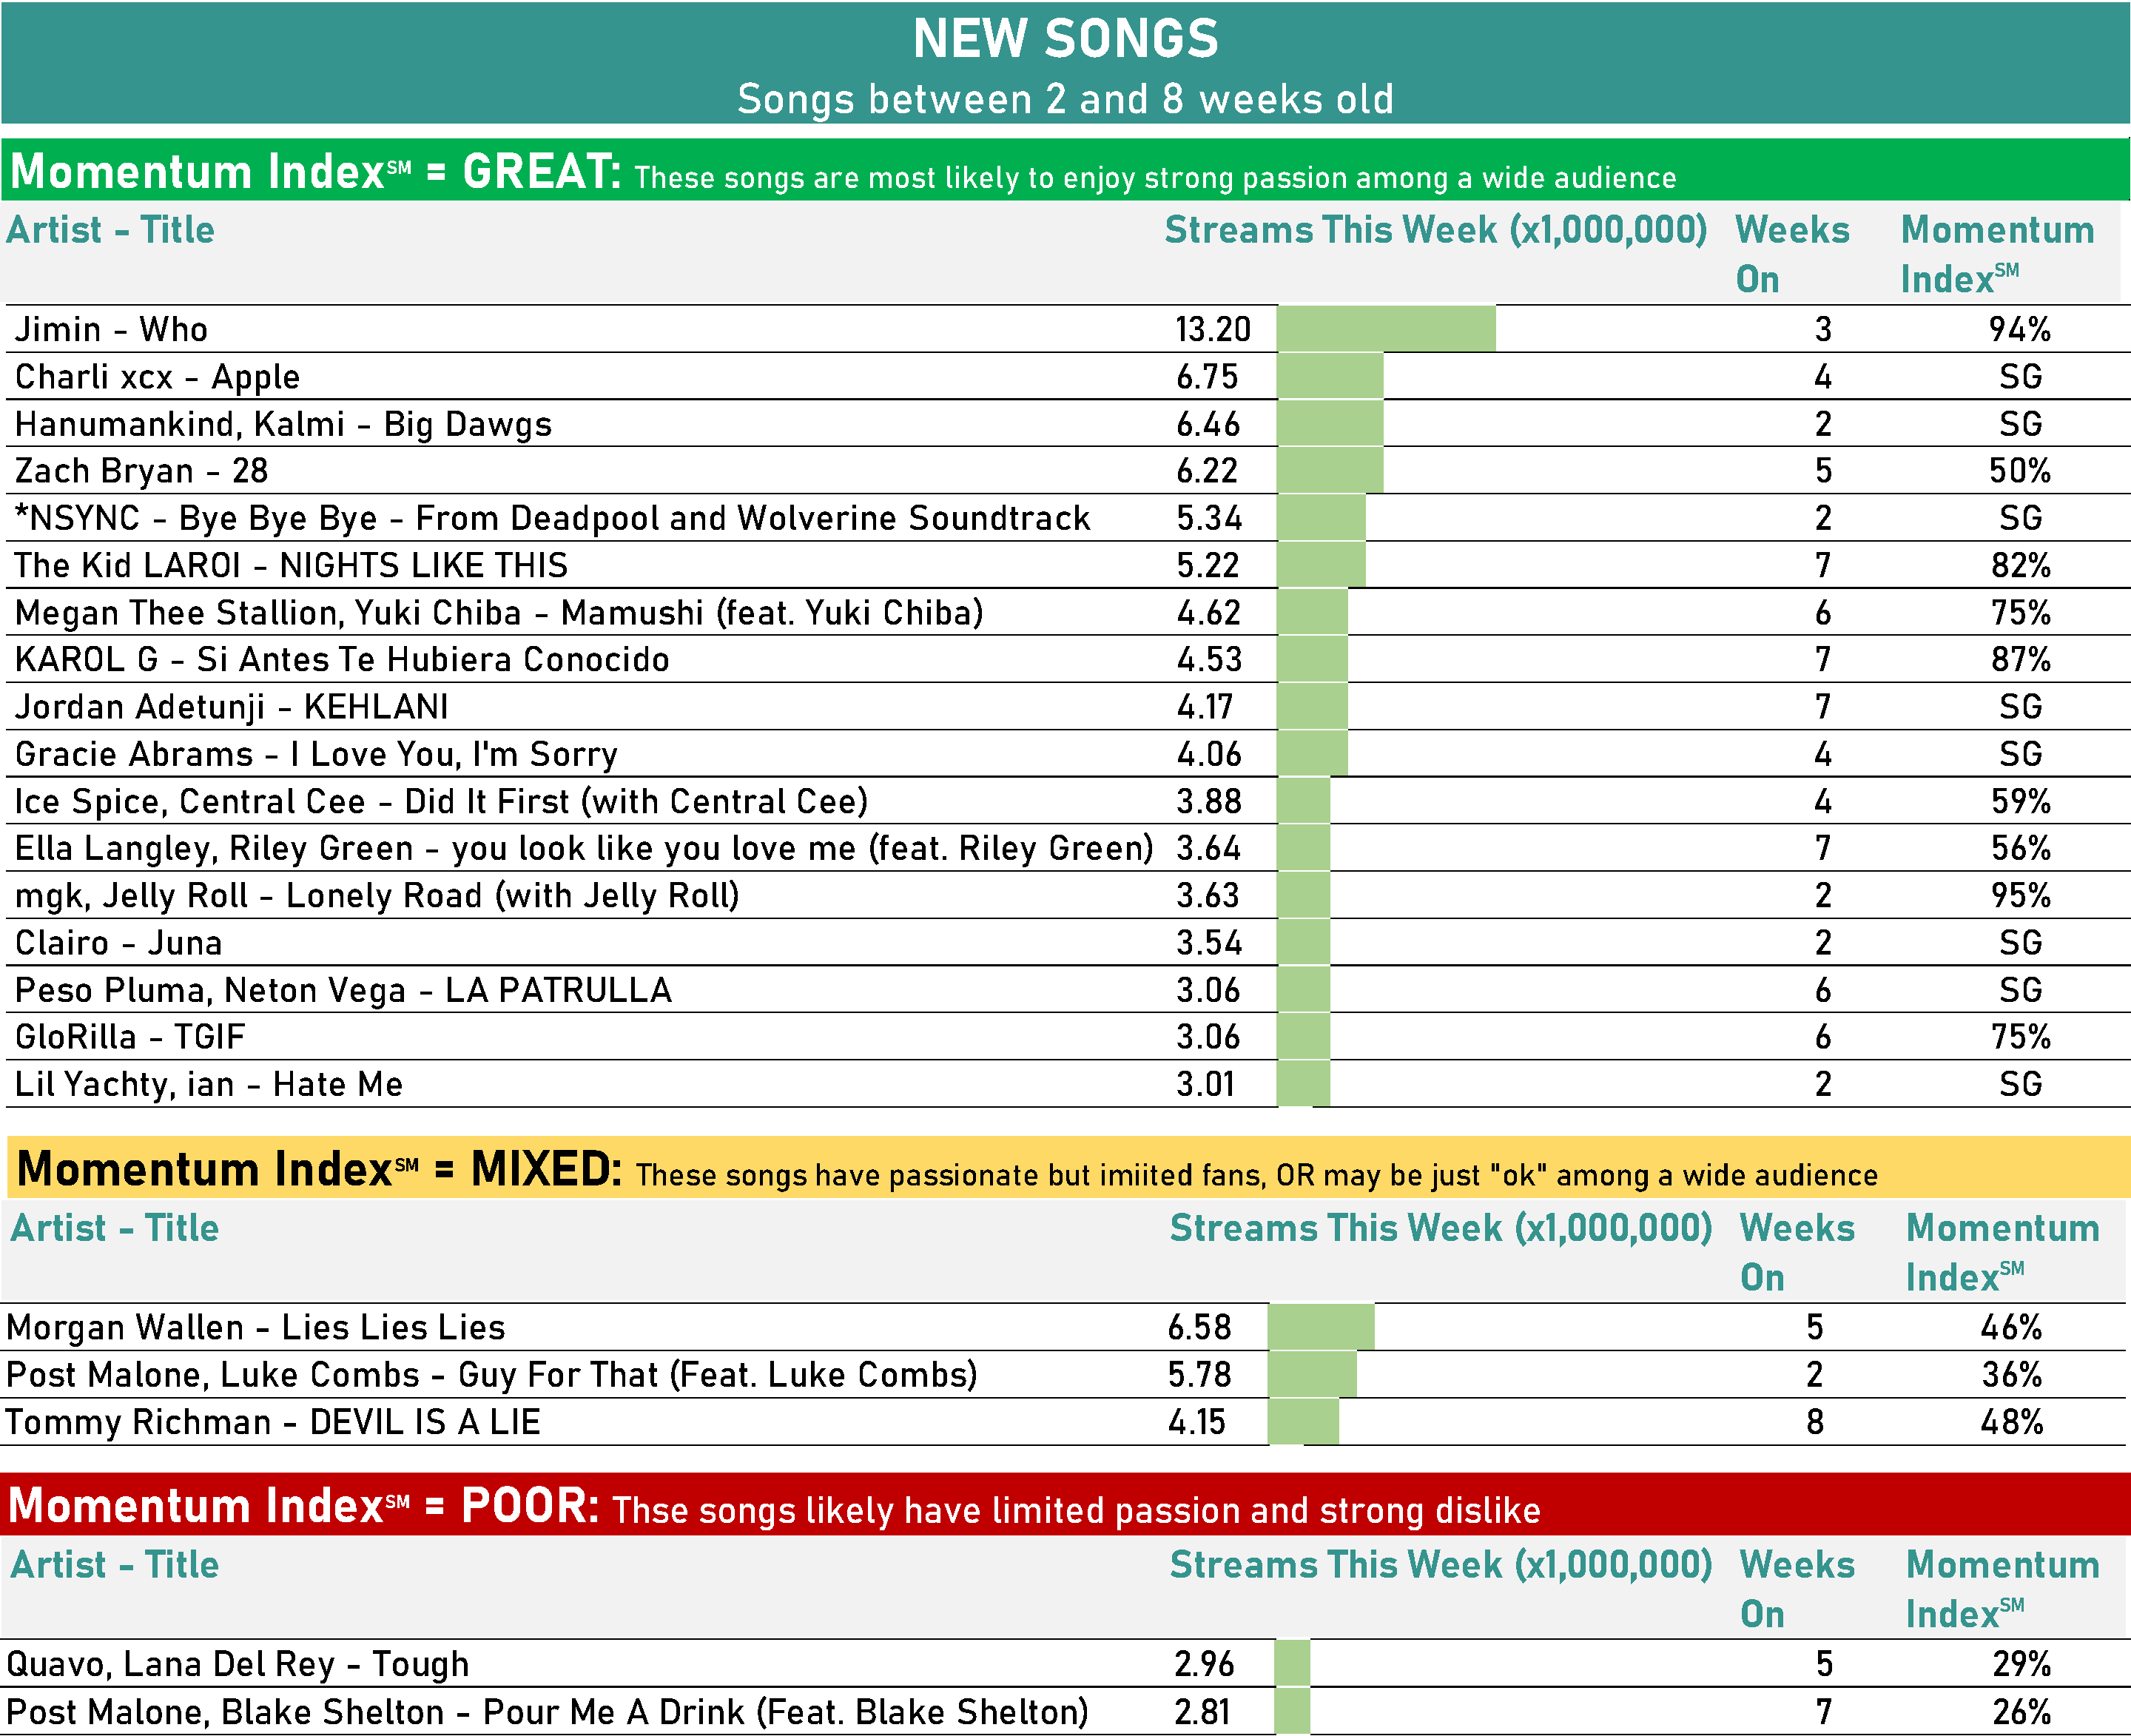Screen dimensions: 2131x1736
Task: Click the 5.78 streams value
Action: 1199,1374
